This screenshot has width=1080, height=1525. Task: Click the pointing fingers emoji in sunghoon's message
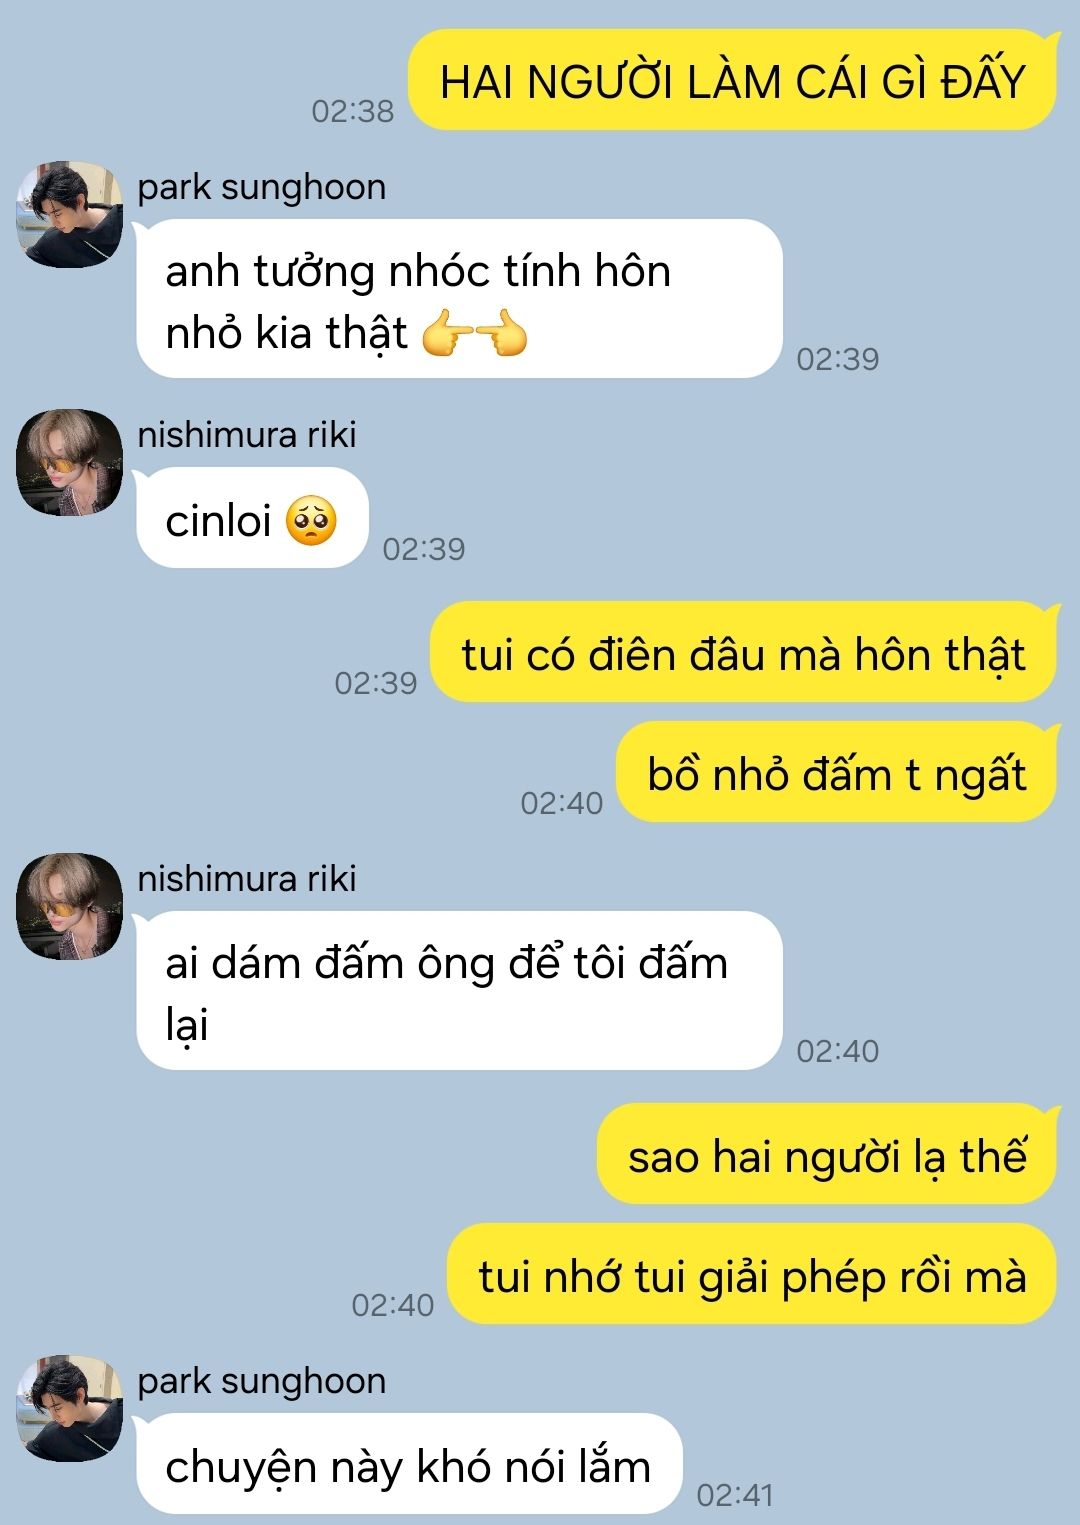click(x=475, y=334)
